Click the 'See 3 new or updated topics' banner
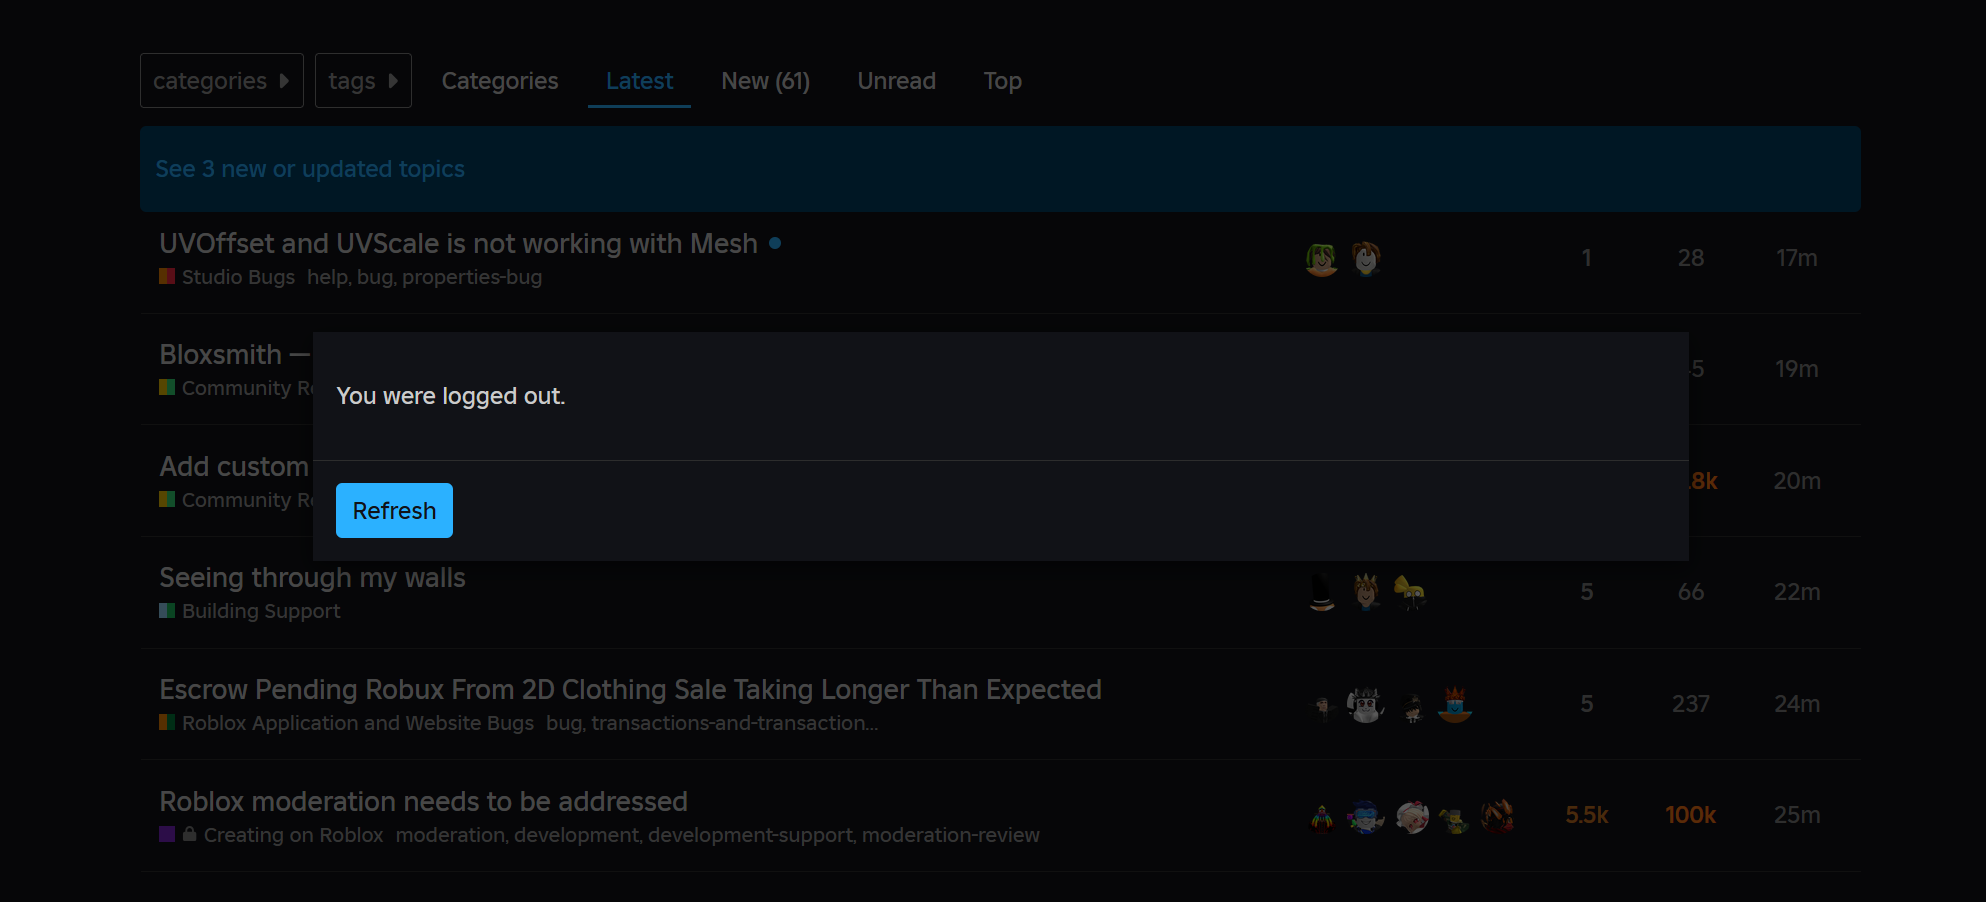The height and width of the screenshot is (902, 1986). click(x=1000, y=169)
